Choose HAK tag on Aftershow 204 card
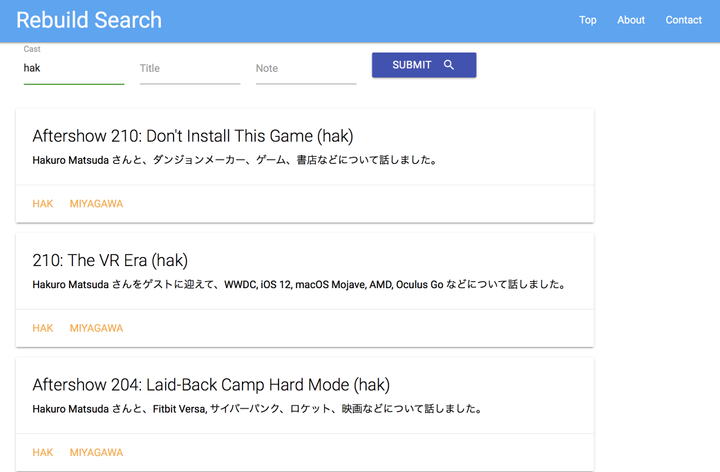 coord(43,452)
